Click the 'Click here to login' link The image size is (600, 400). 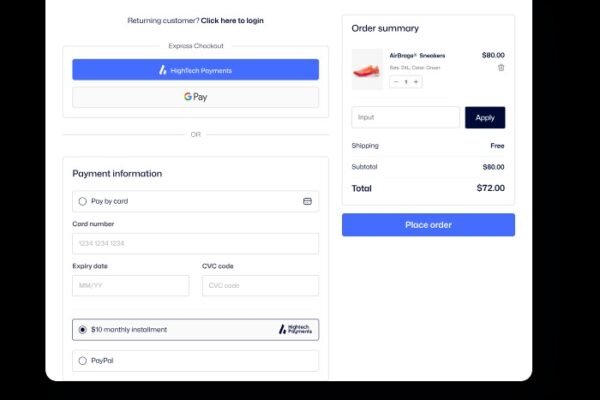[232, 21]
